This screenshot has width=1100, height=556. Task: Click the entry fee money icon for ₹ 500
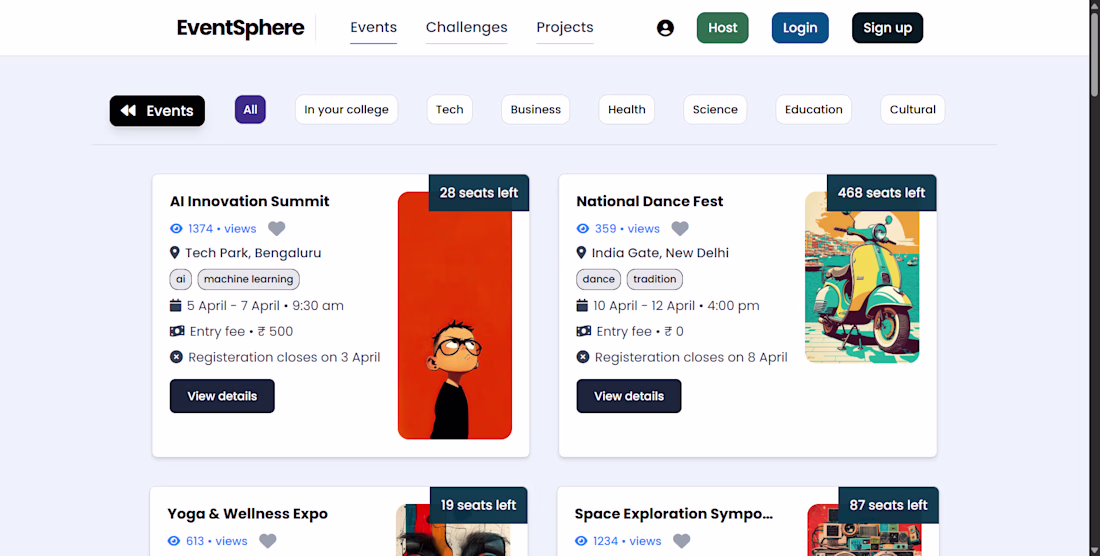177,331
